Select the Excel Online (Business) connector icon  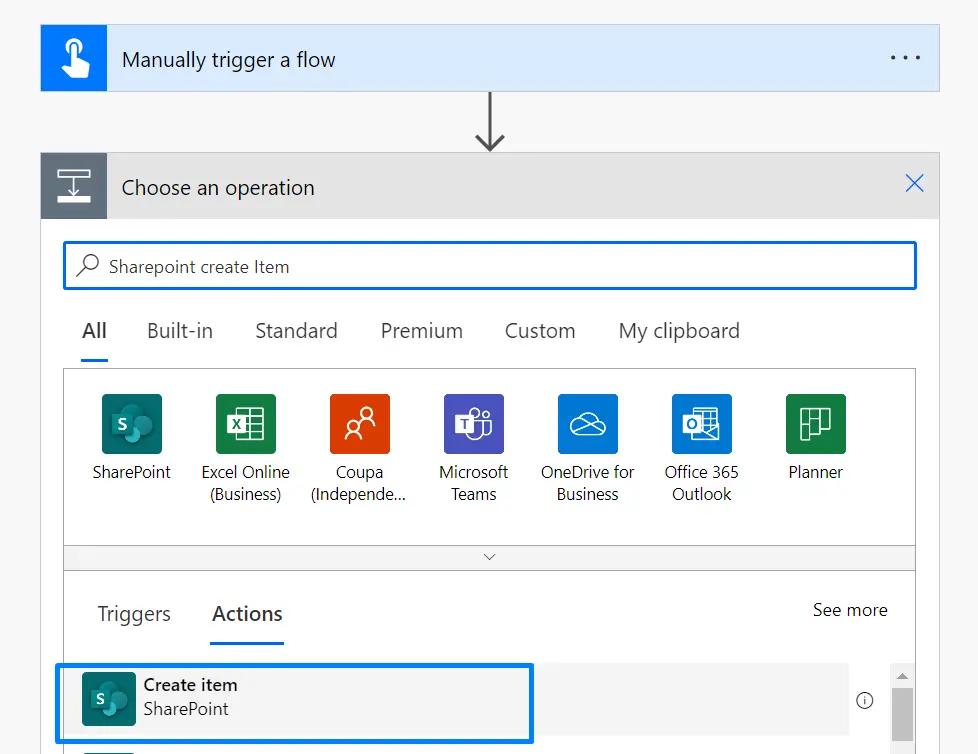246,424
